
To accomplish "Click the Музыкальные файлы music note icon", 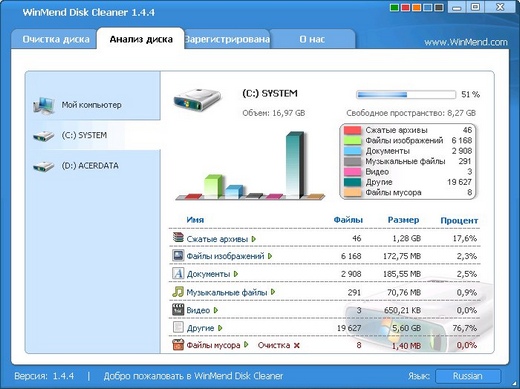I will click(178, 292).
